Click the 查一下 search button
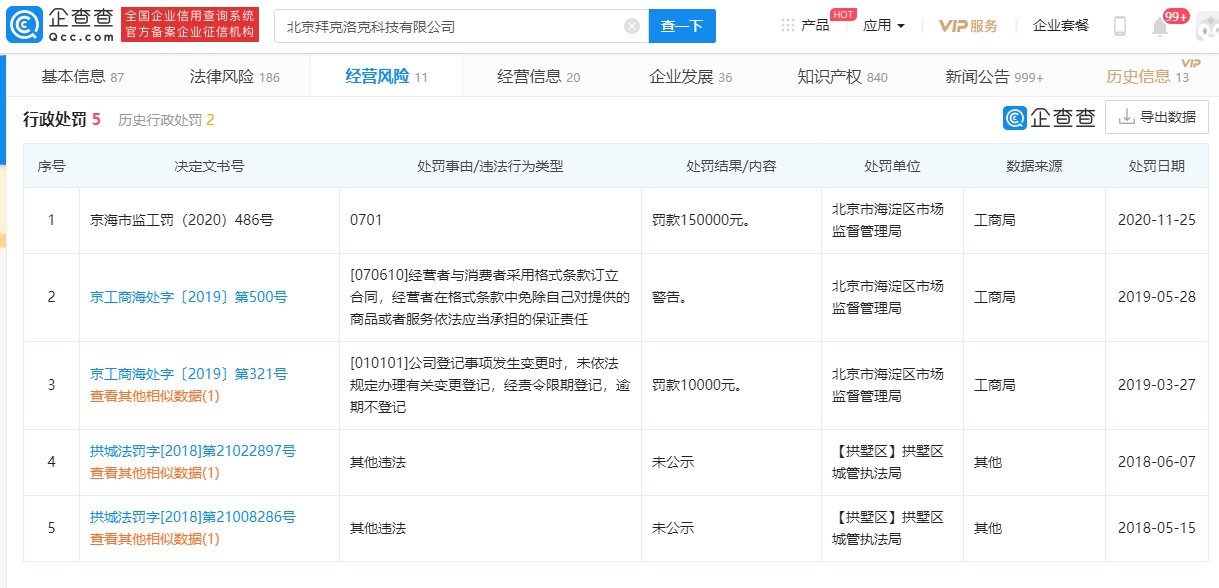This screenshot has height=588, width=1219. point(682,26)
